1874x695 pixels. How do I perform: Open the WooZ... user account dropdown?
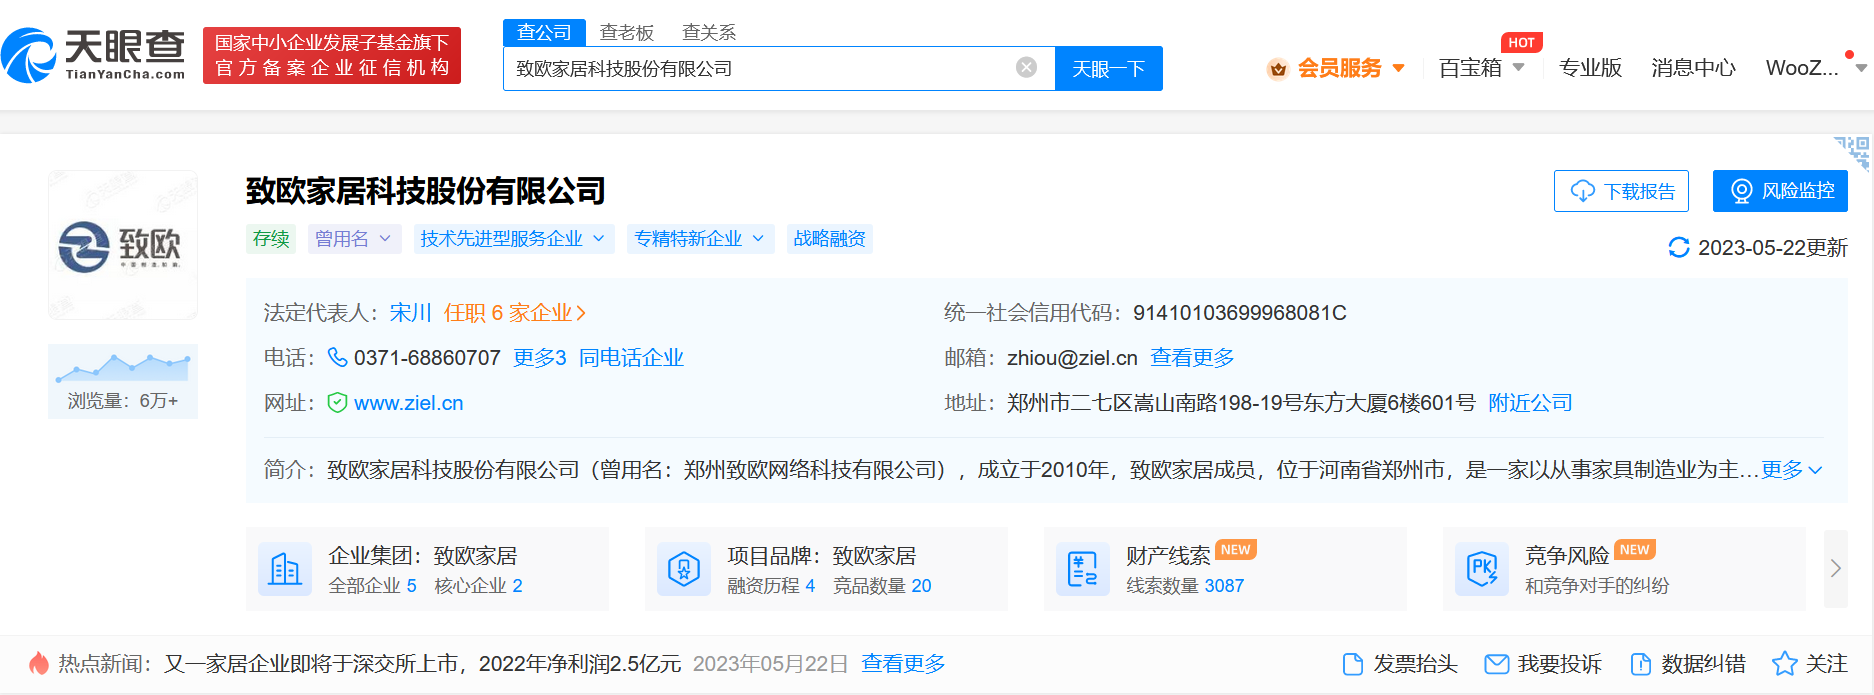coord(1816,68)
